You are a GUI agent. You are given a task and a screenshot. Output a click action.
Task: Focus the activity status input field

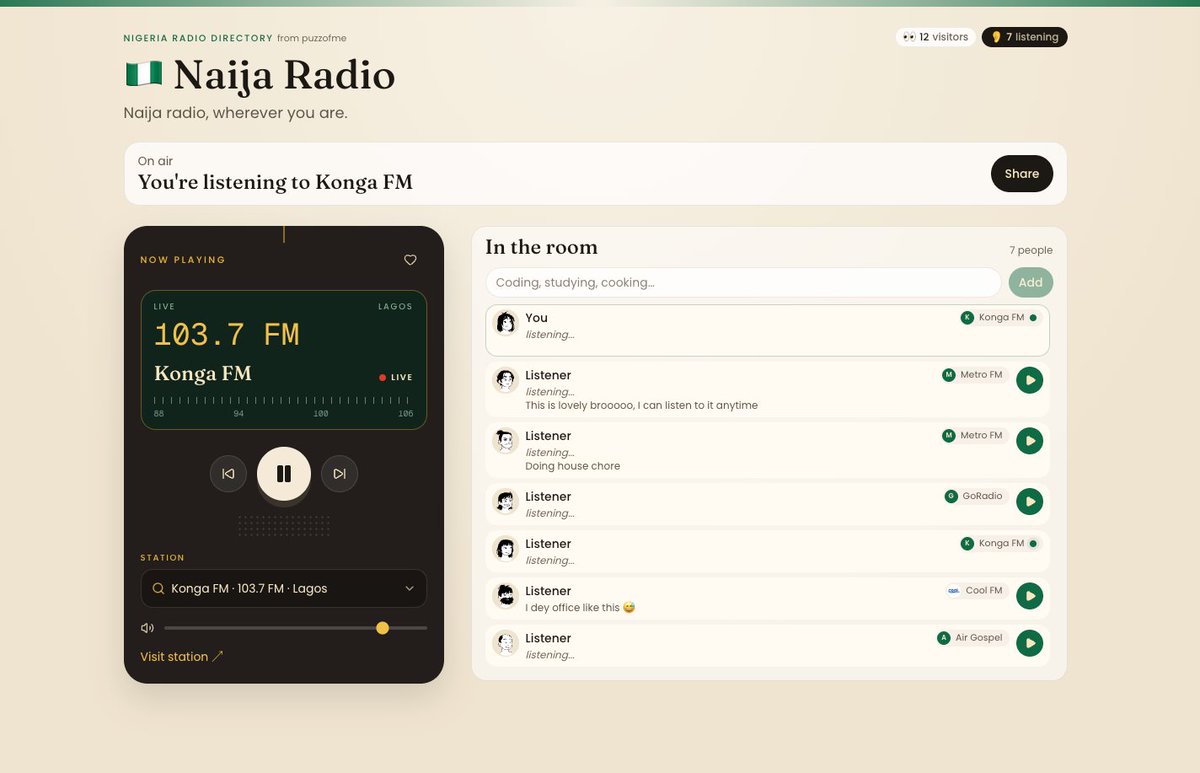(x=743, y=283)
